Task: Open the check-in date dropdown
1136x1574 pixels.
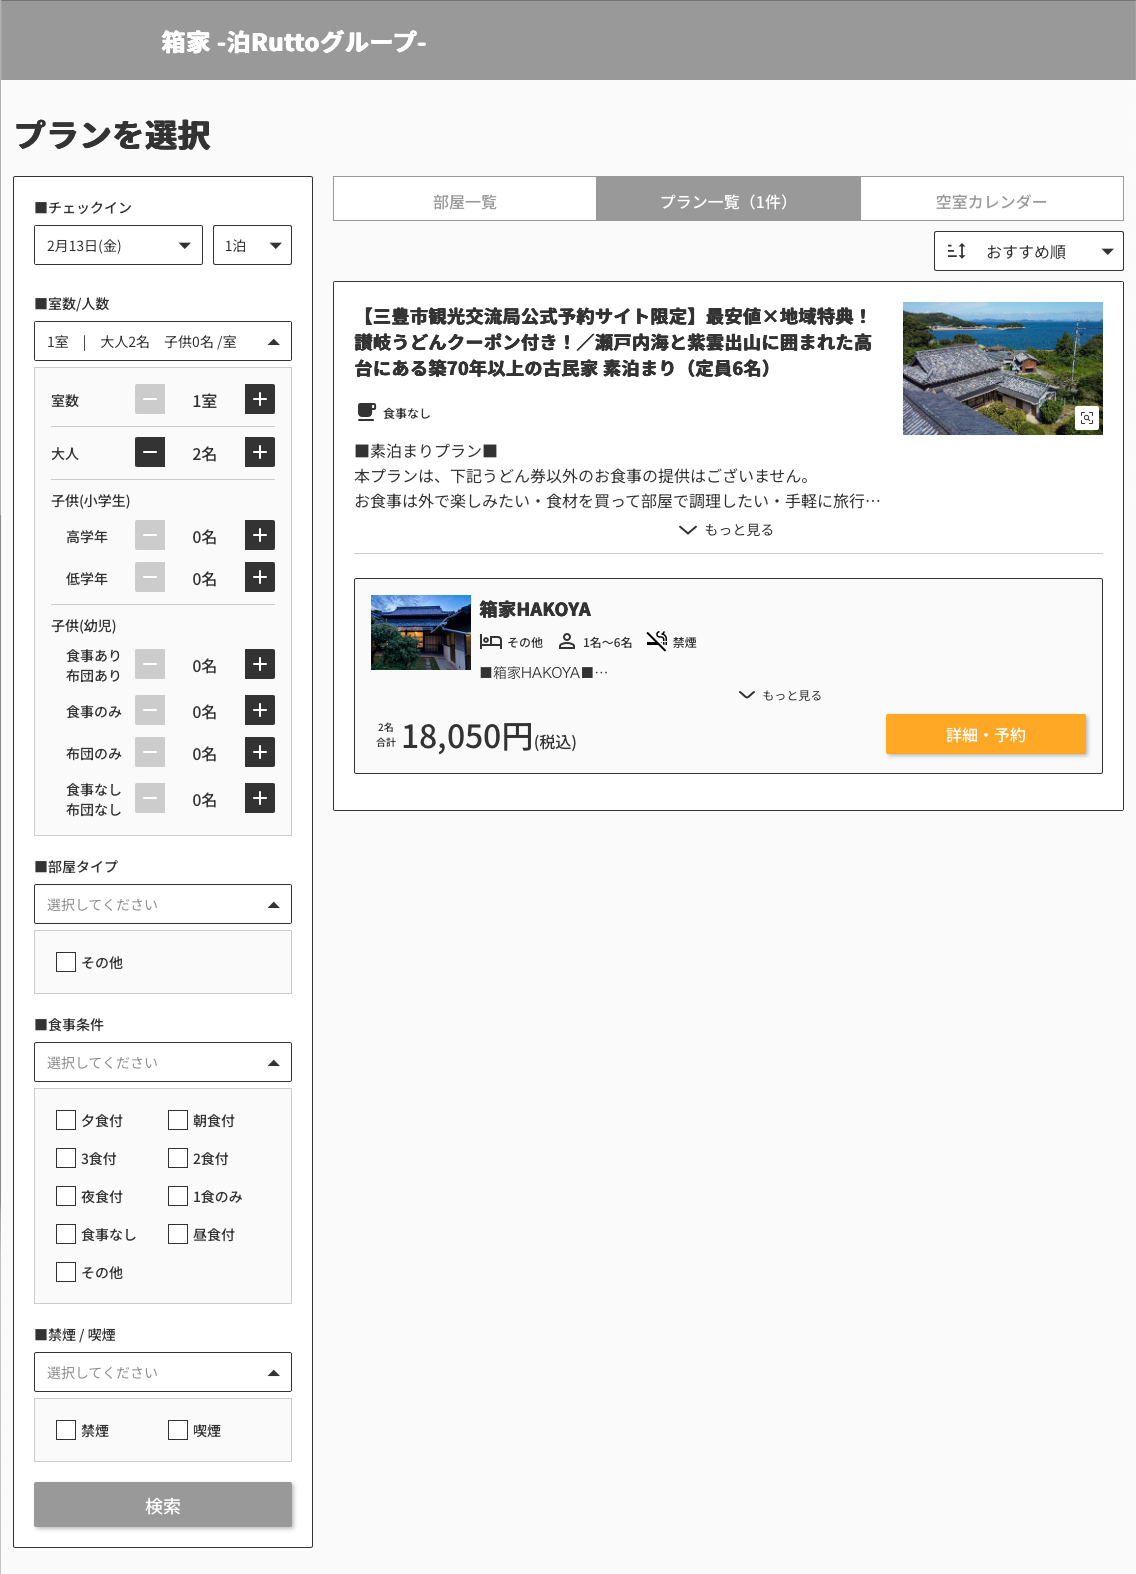Action: click(x=118, y=246)
